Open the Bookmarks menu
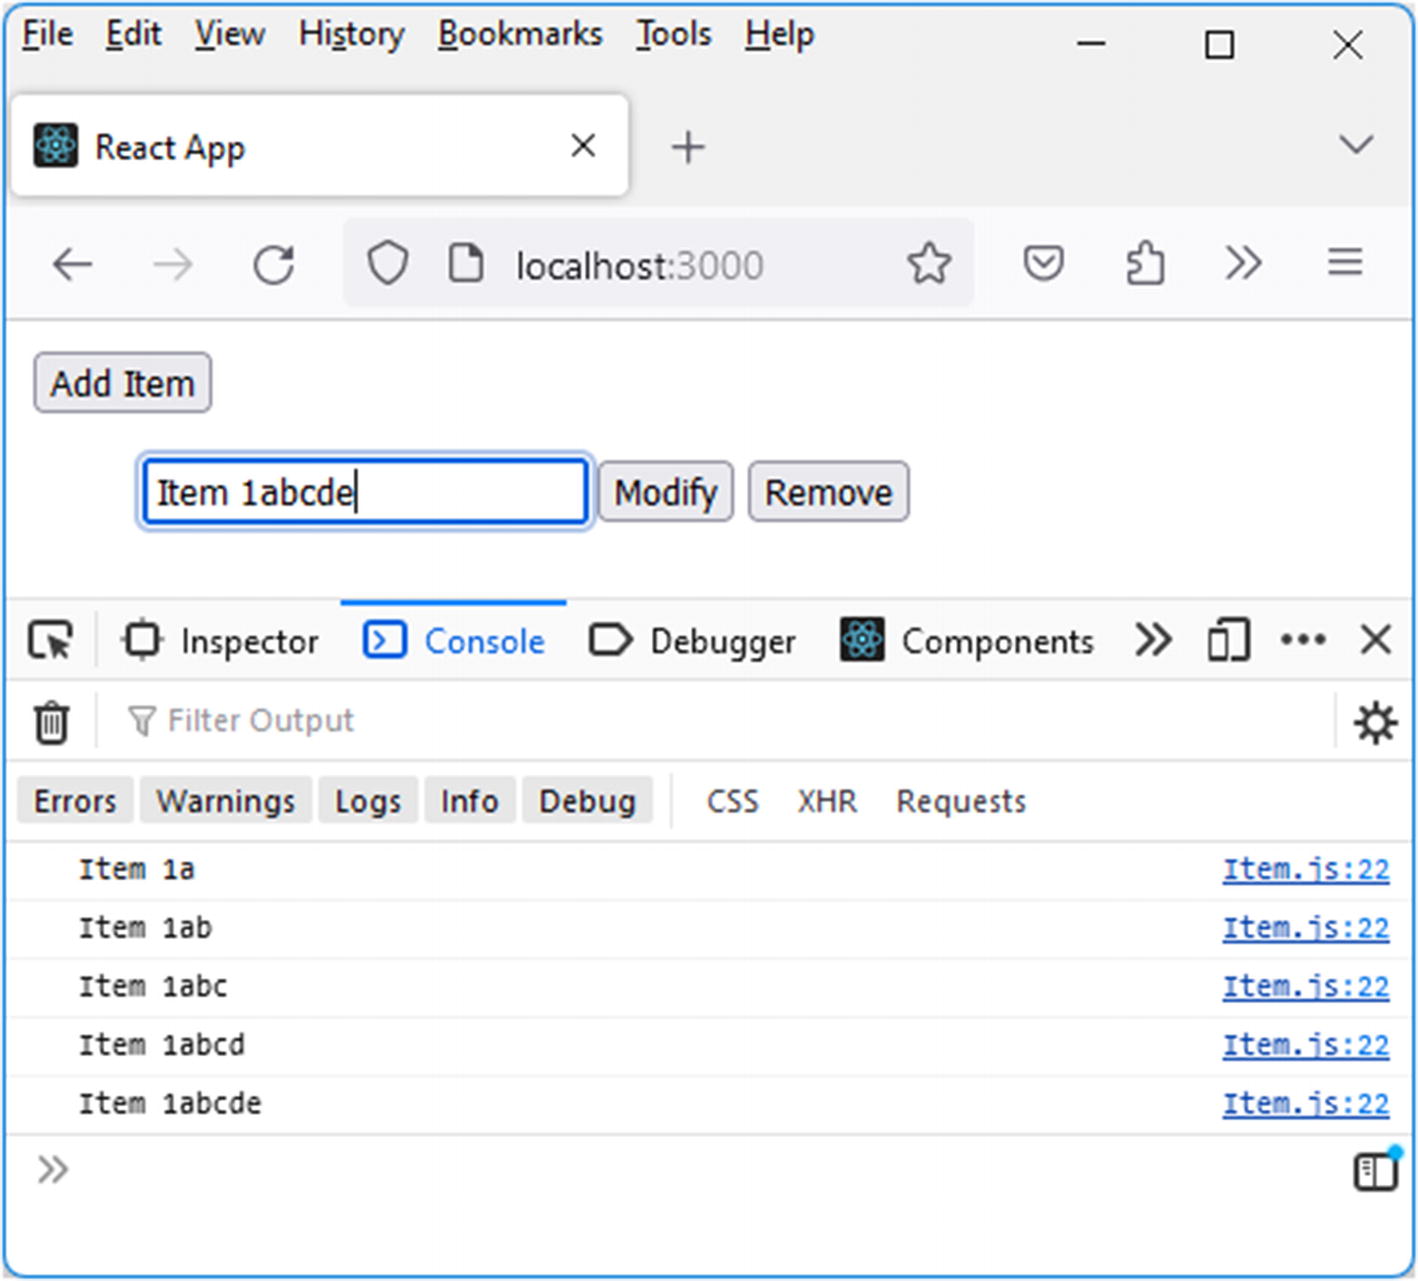The width and height of the screenshot is (1418, 1281). point(520,34)
